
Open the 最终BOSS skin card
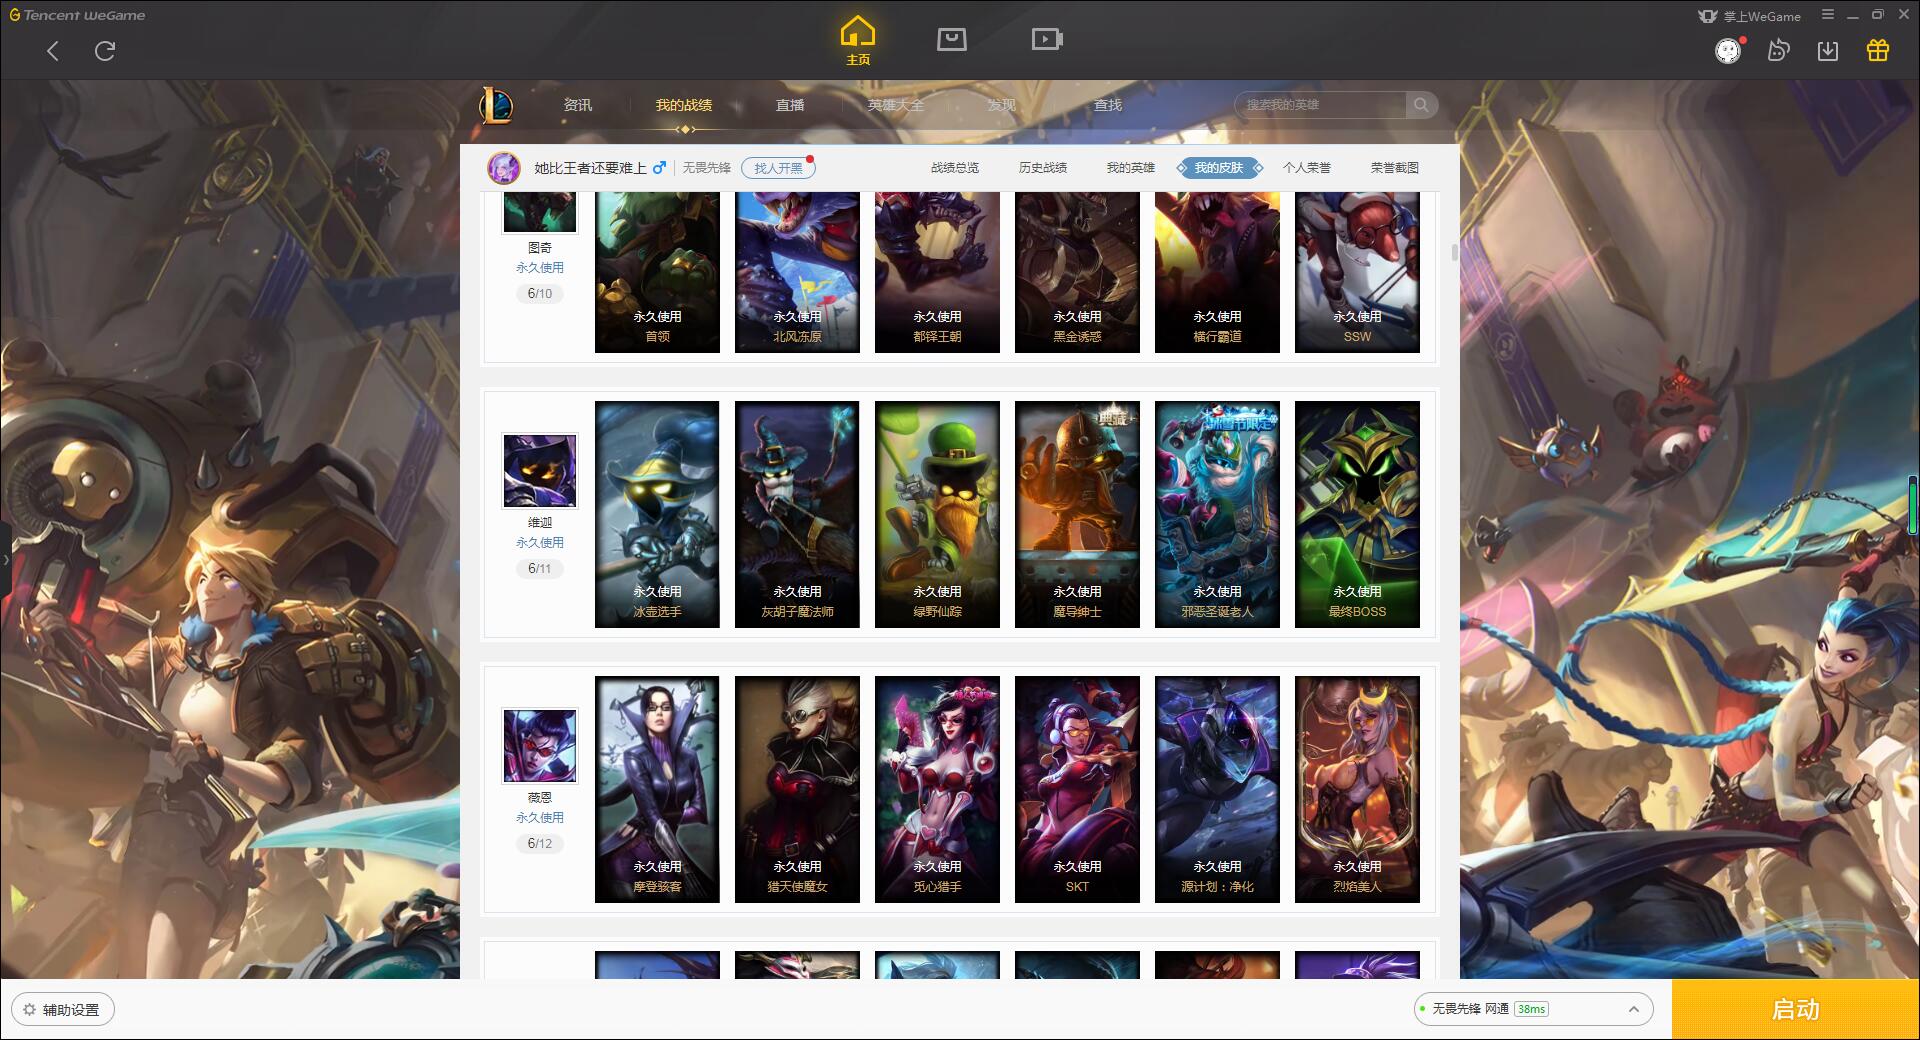click(x=1357, y=515)
